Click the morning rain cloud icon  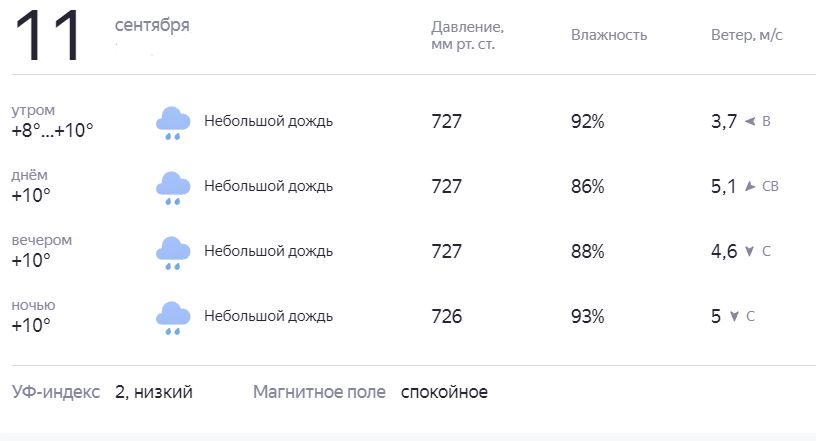(x=173, y=123)
